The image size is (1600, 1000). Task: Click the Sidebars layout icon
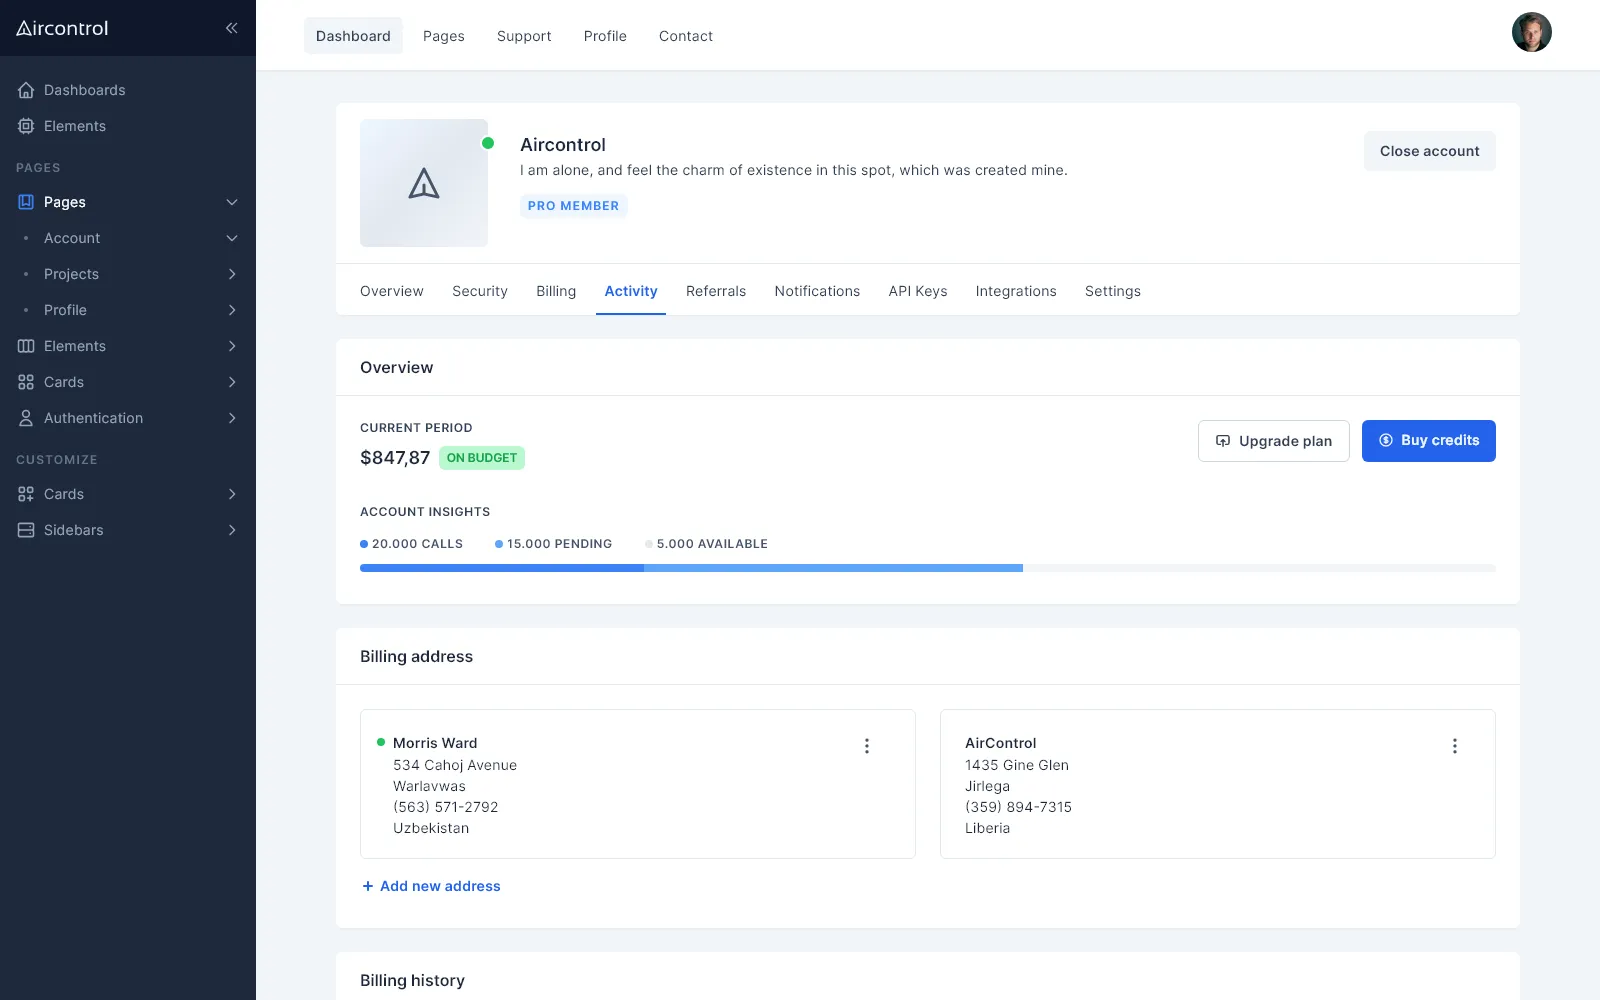(26, 530)
